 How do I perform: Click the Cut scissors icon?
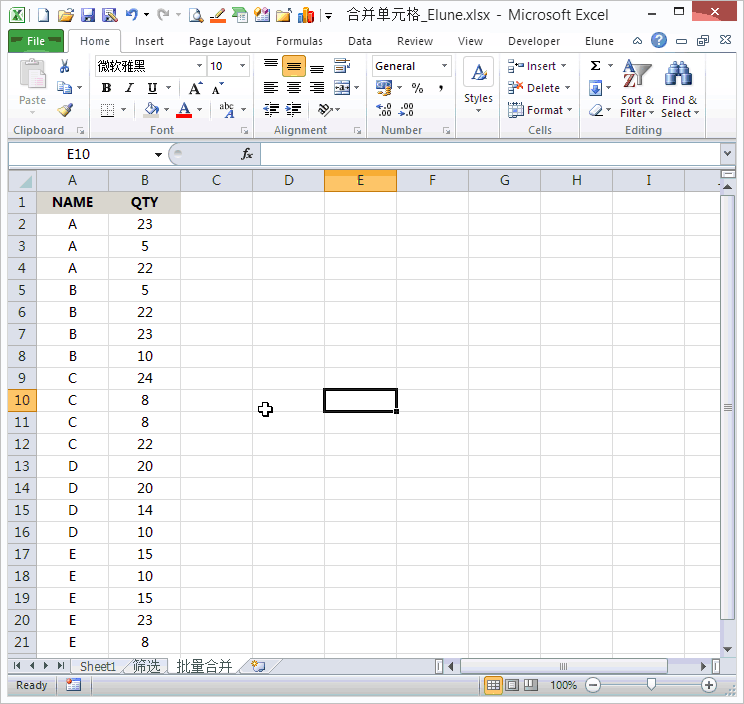pyautogui.click(x=65, y=66)
